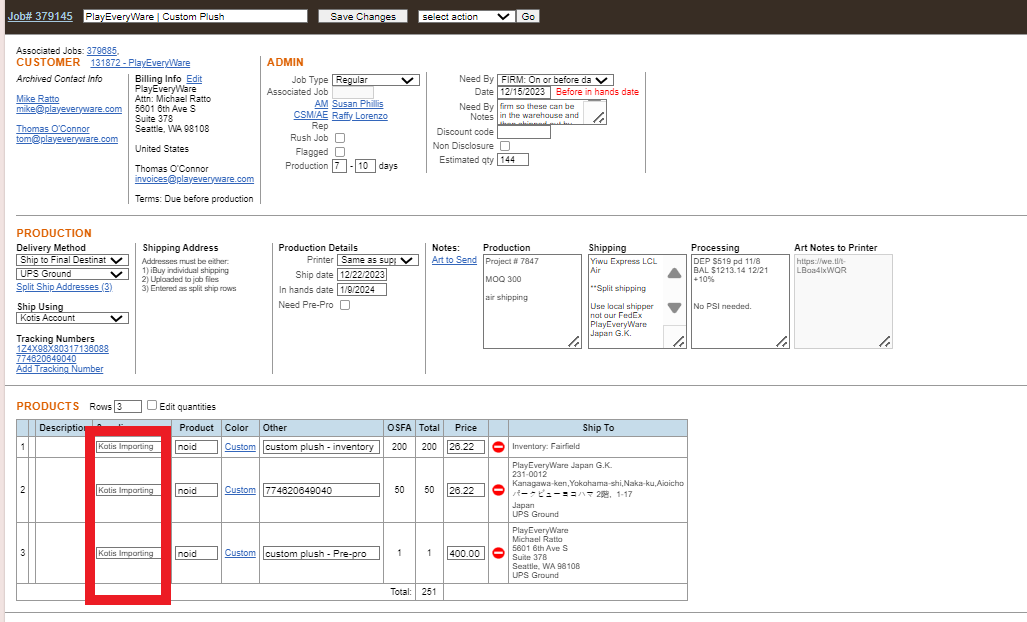Viewport: 1027px width, 622px height.
Task: Click red remove icon on row 2
Action: click(x=498, y=490)
